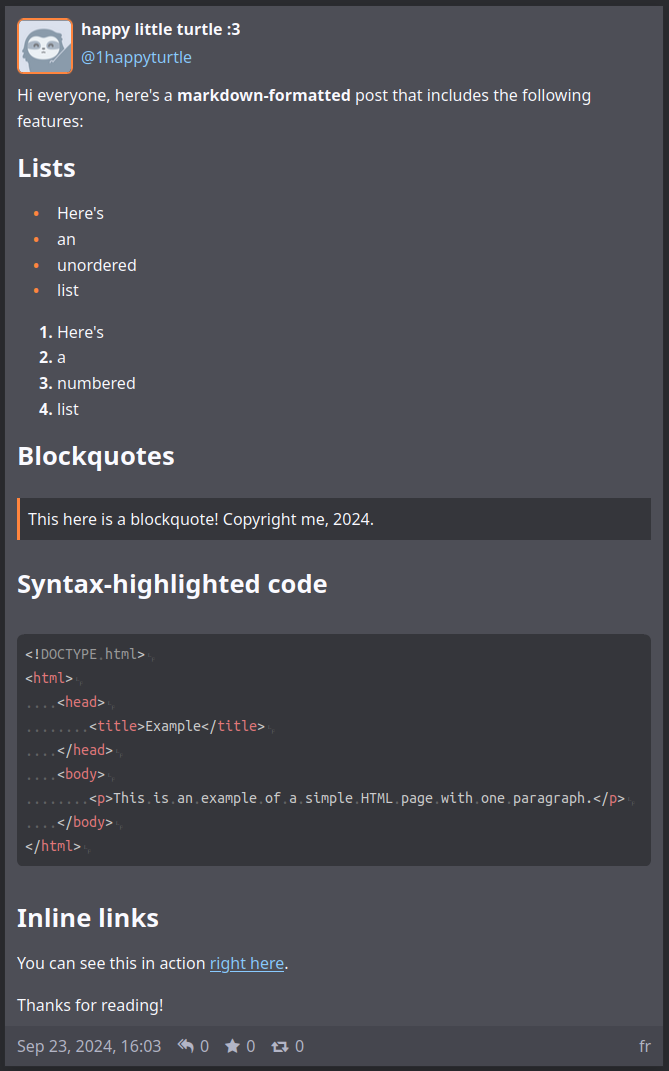Image resolution: width=669 pixels, height=1071 pixels.
Task: Boost the post using the repost icon
Action: click(x=280, y=1046)
